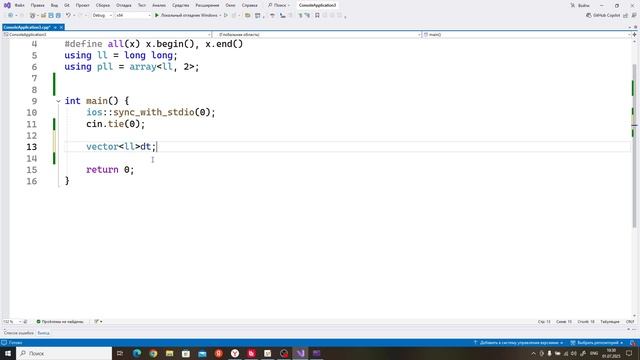Viewport: 640px width, 360px height.
Task: Click the comment-out lines toolbar icon
Action: tap(300, 15)
